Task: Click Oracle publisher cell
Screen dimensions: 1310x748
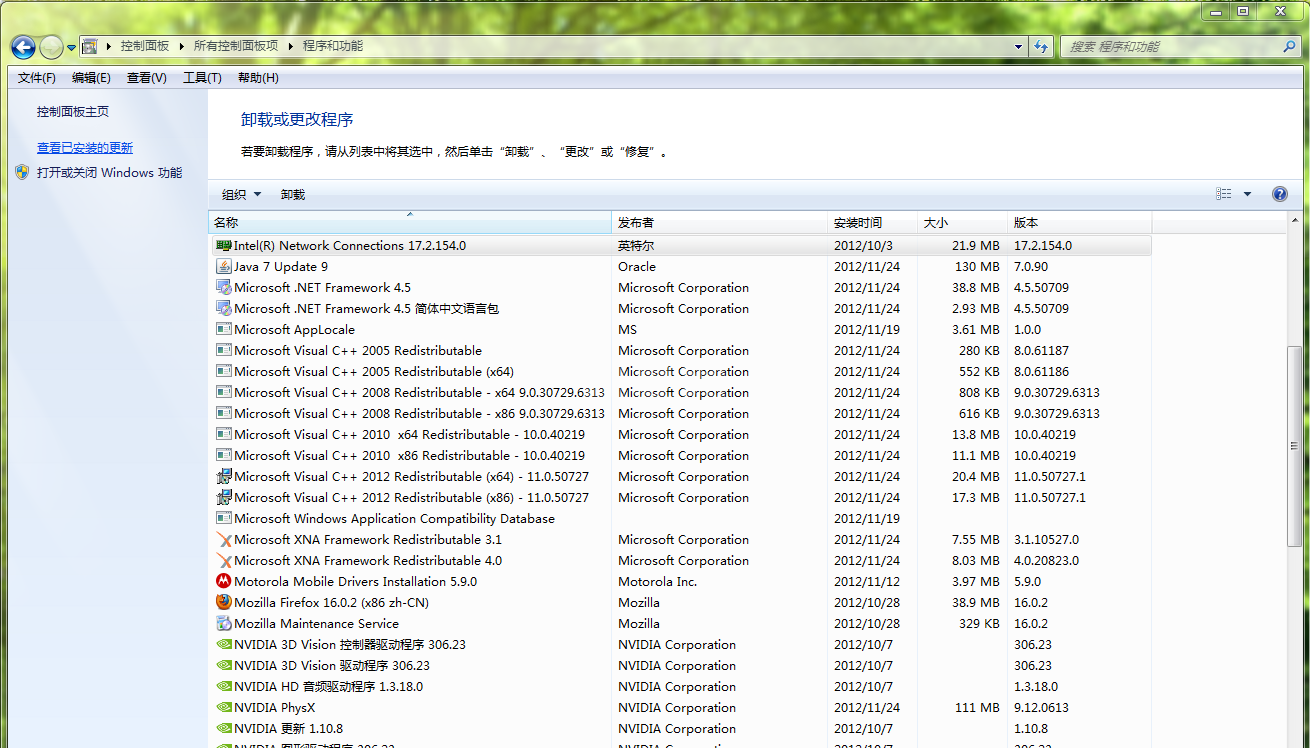Action: coord(637,266)
